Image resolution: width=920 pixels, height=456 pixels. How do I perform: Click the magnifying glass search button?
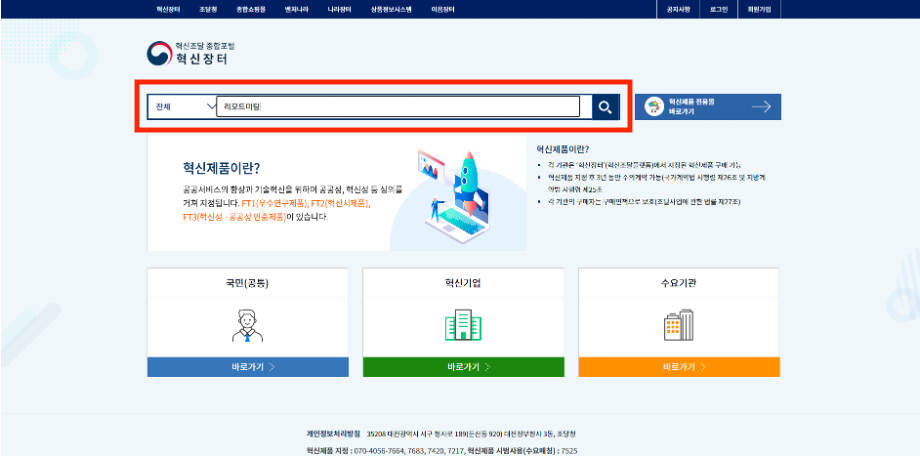605,107
